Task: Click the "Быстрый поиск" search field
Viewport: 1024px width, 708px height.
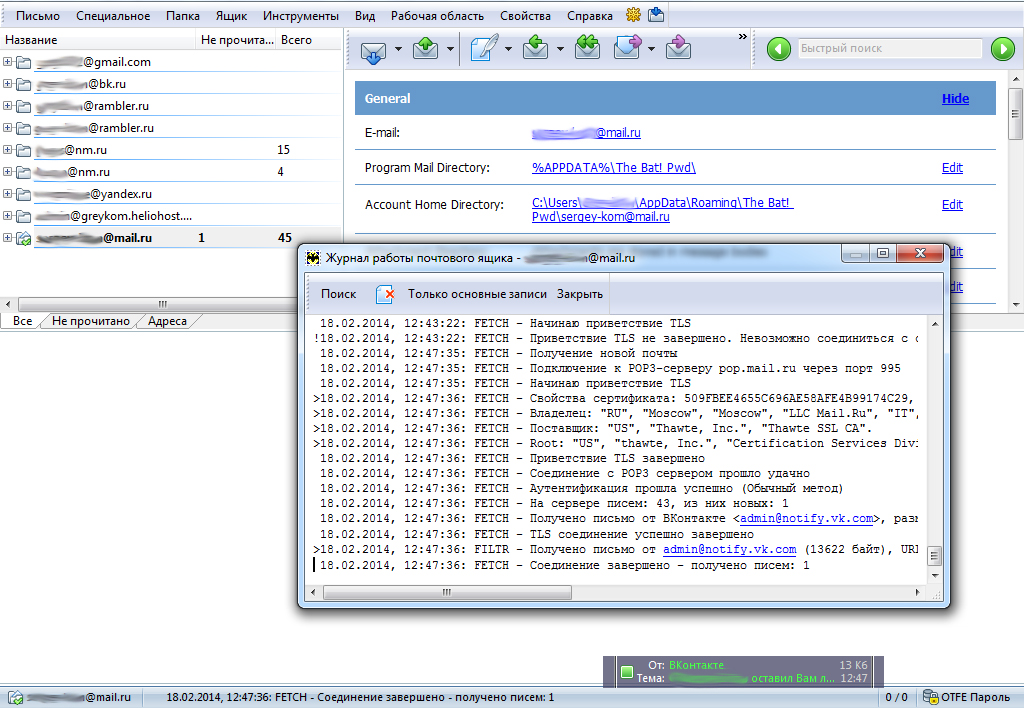Action: click(889, 49)
